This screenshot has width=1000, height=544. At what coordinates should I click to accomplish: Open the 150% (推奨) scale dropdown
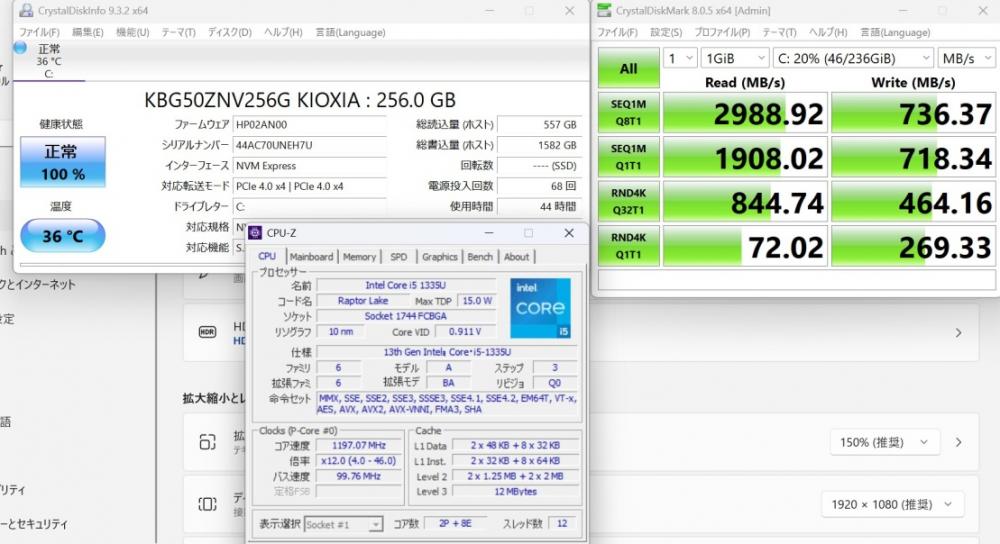click(885, 442)
